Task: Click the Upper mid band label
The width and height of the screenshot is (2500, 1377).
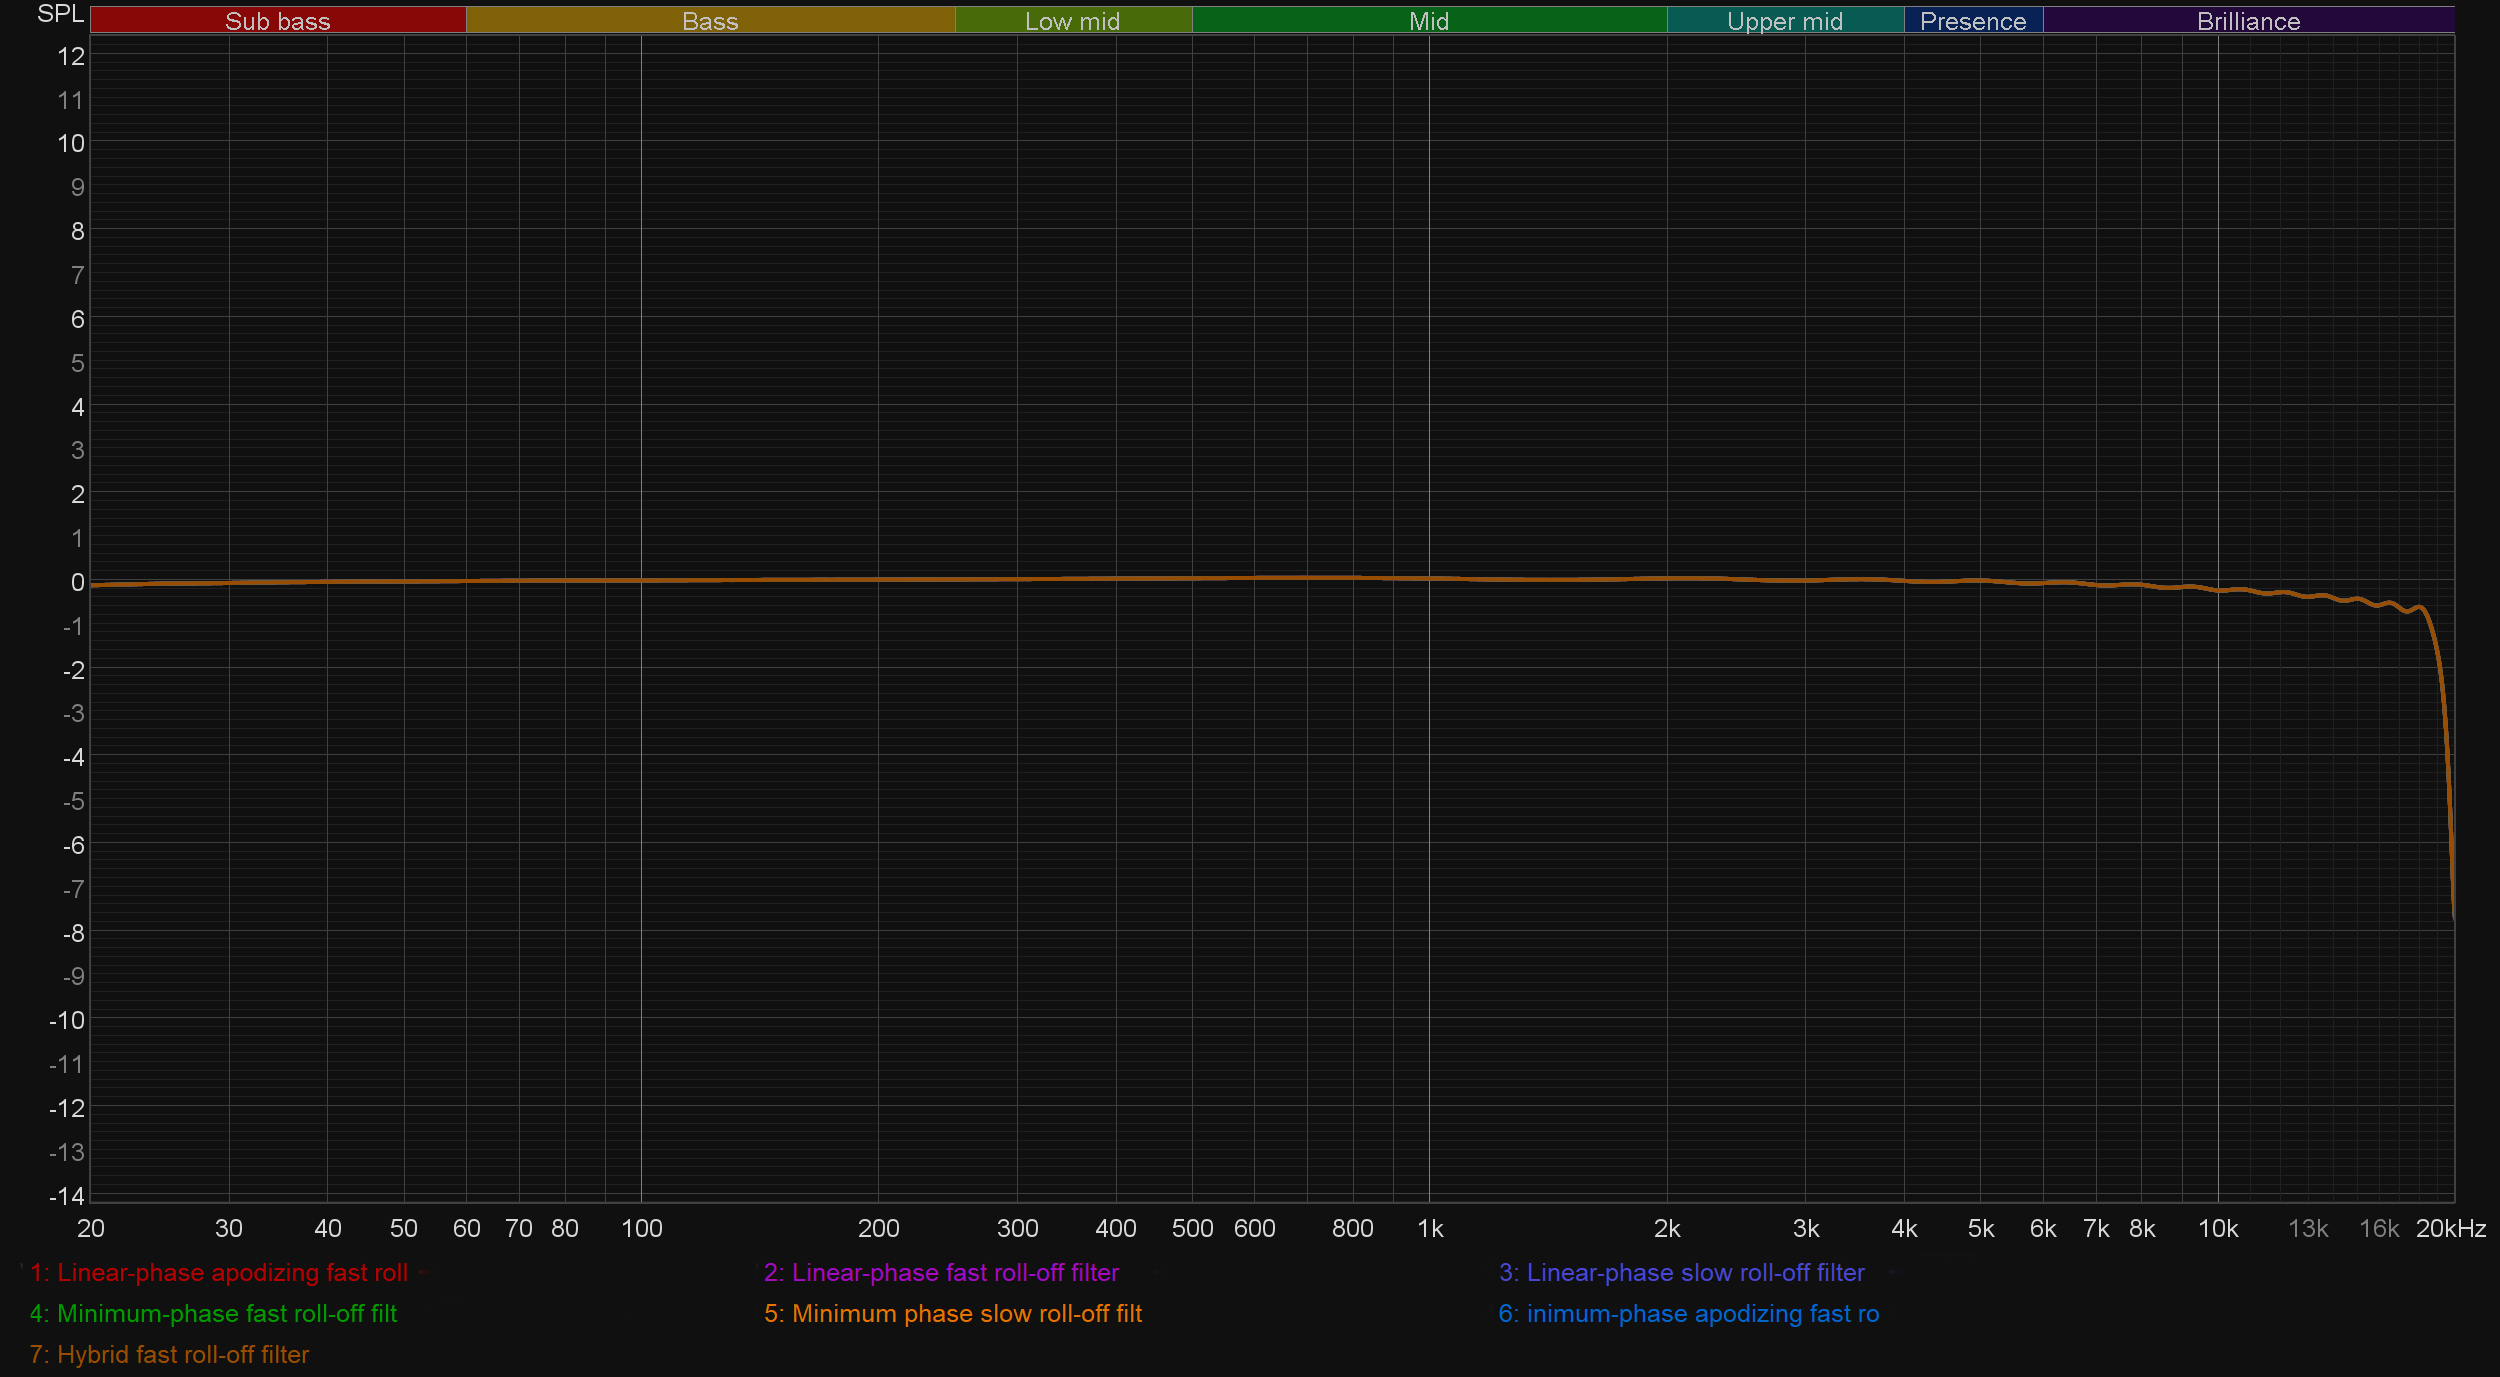Action: [x=1784, y=21]
